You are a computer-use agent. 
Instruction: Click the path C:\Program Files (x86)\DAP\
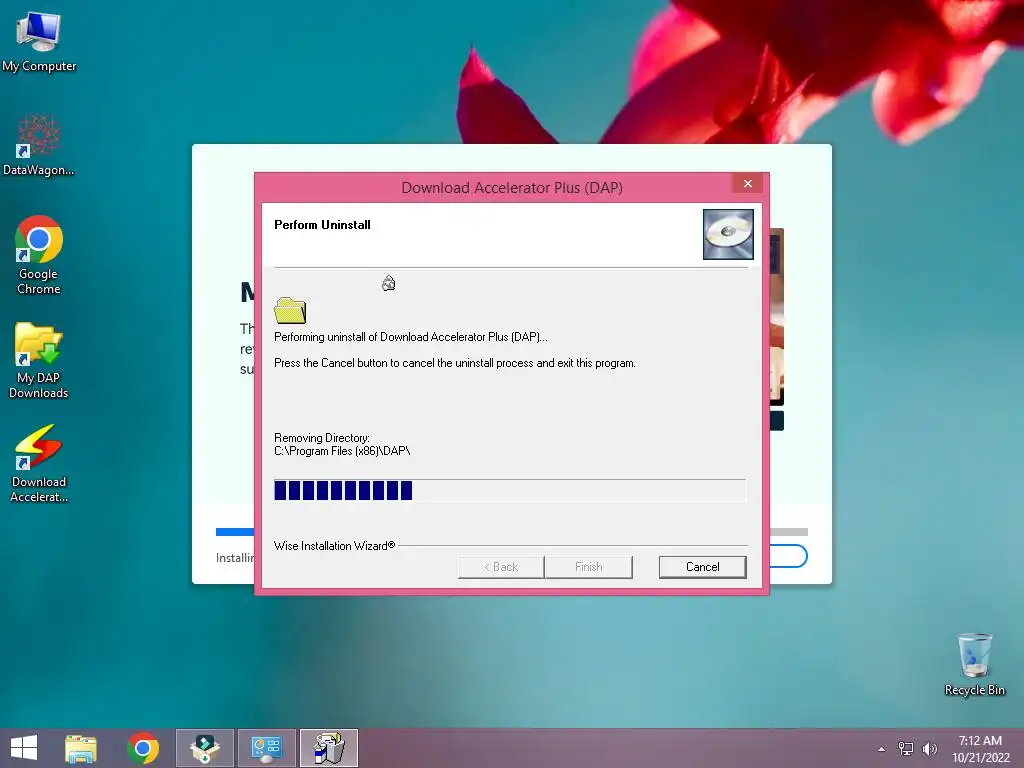342,451
